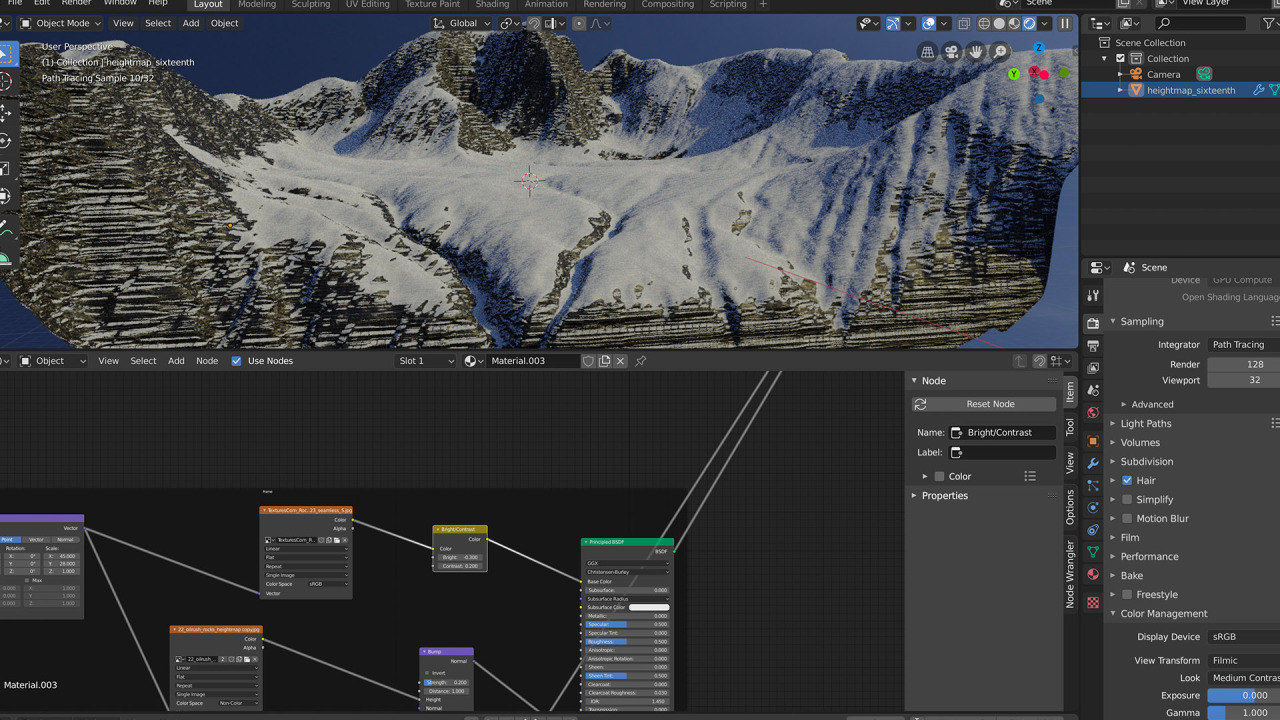Open Output properties printer tab
The image size is (1280, 720).
(x=1093, y=346)
